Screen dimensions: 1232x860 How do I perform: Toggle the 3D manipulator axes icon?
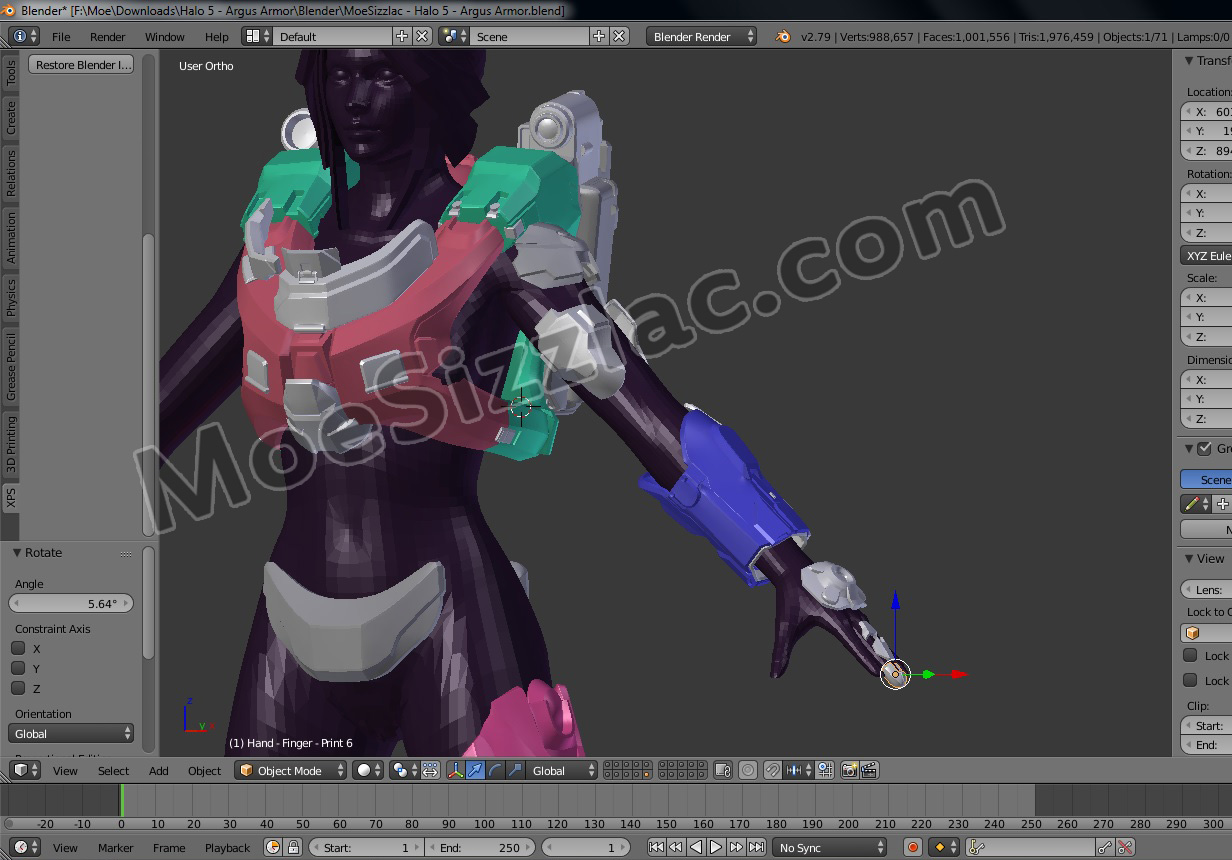(x=455, y=770)
